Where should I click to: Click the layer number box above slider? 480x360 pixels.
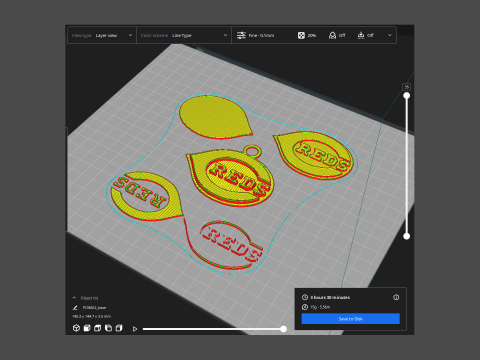tap(407, 87)
